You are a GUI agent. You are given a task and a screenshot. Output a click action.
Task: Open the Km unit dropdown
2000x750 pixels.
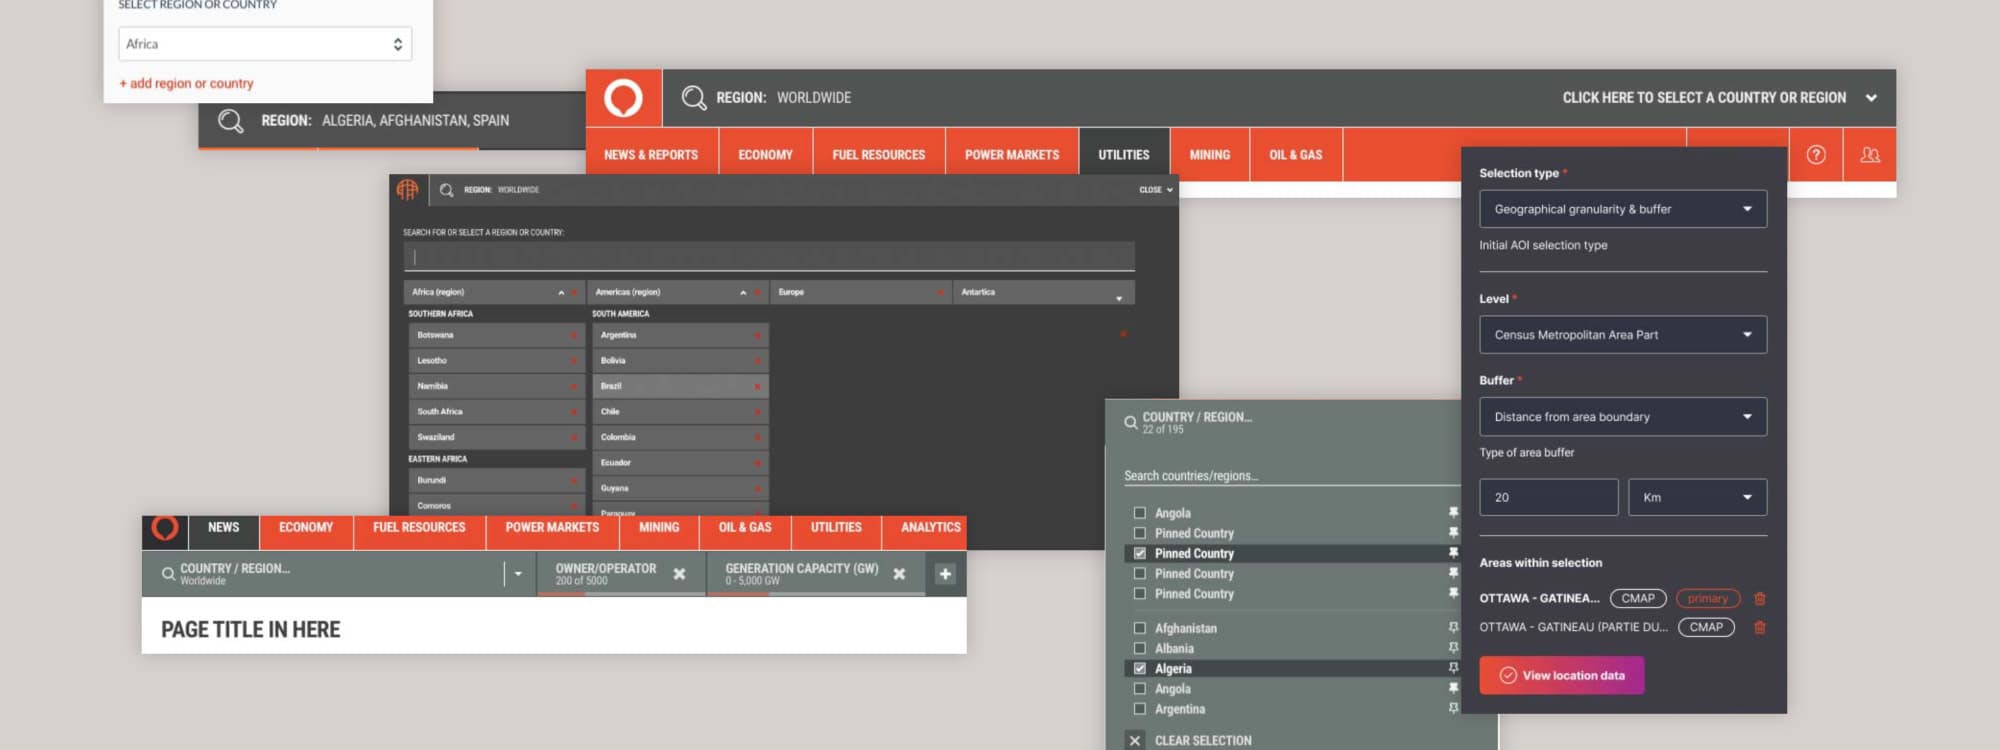(1697, 497)
